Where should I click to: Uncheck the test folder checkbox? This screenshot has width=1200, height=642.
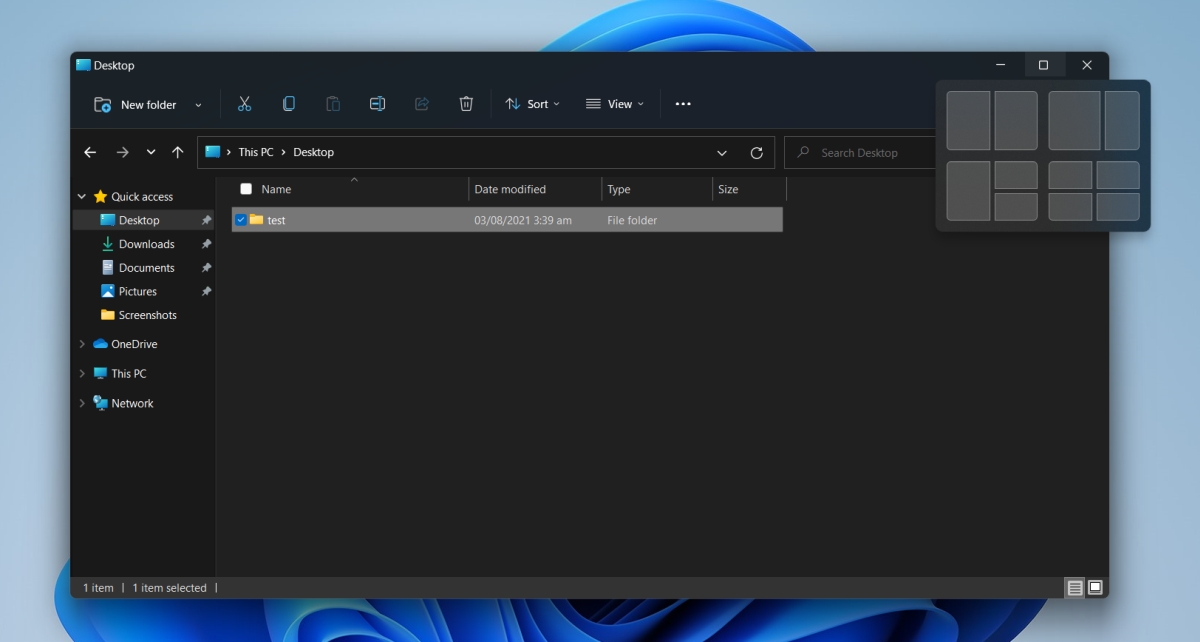pyautogui.click(x=241, y=220)
